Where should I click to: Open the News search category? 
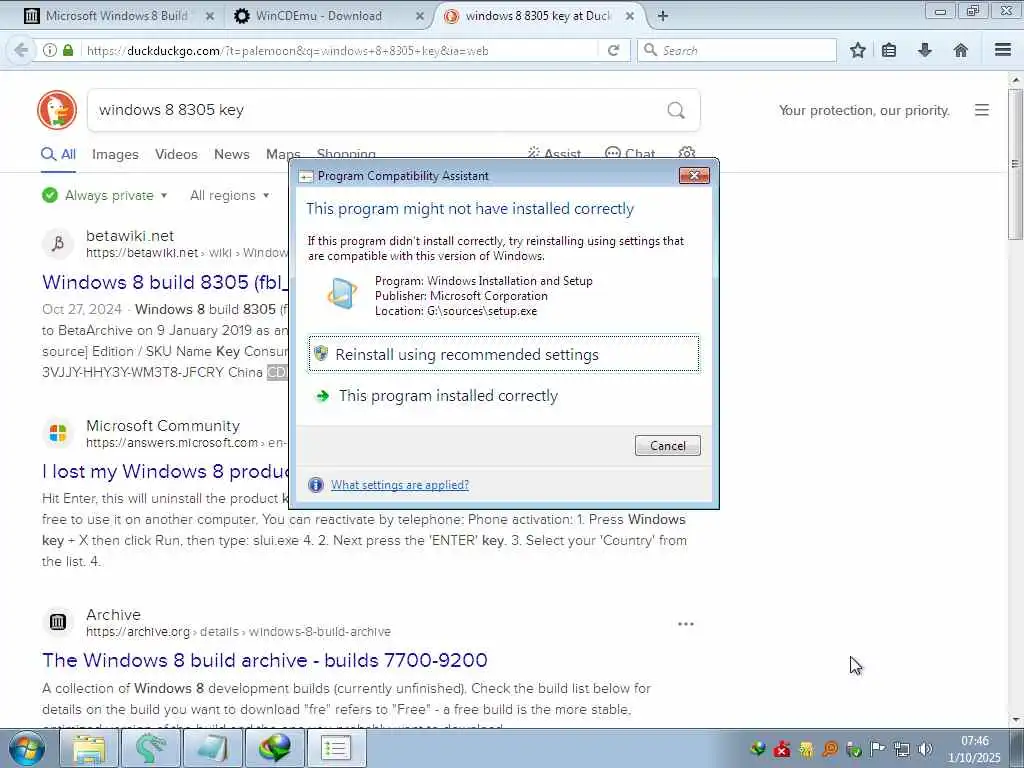(x=232, y=155)
